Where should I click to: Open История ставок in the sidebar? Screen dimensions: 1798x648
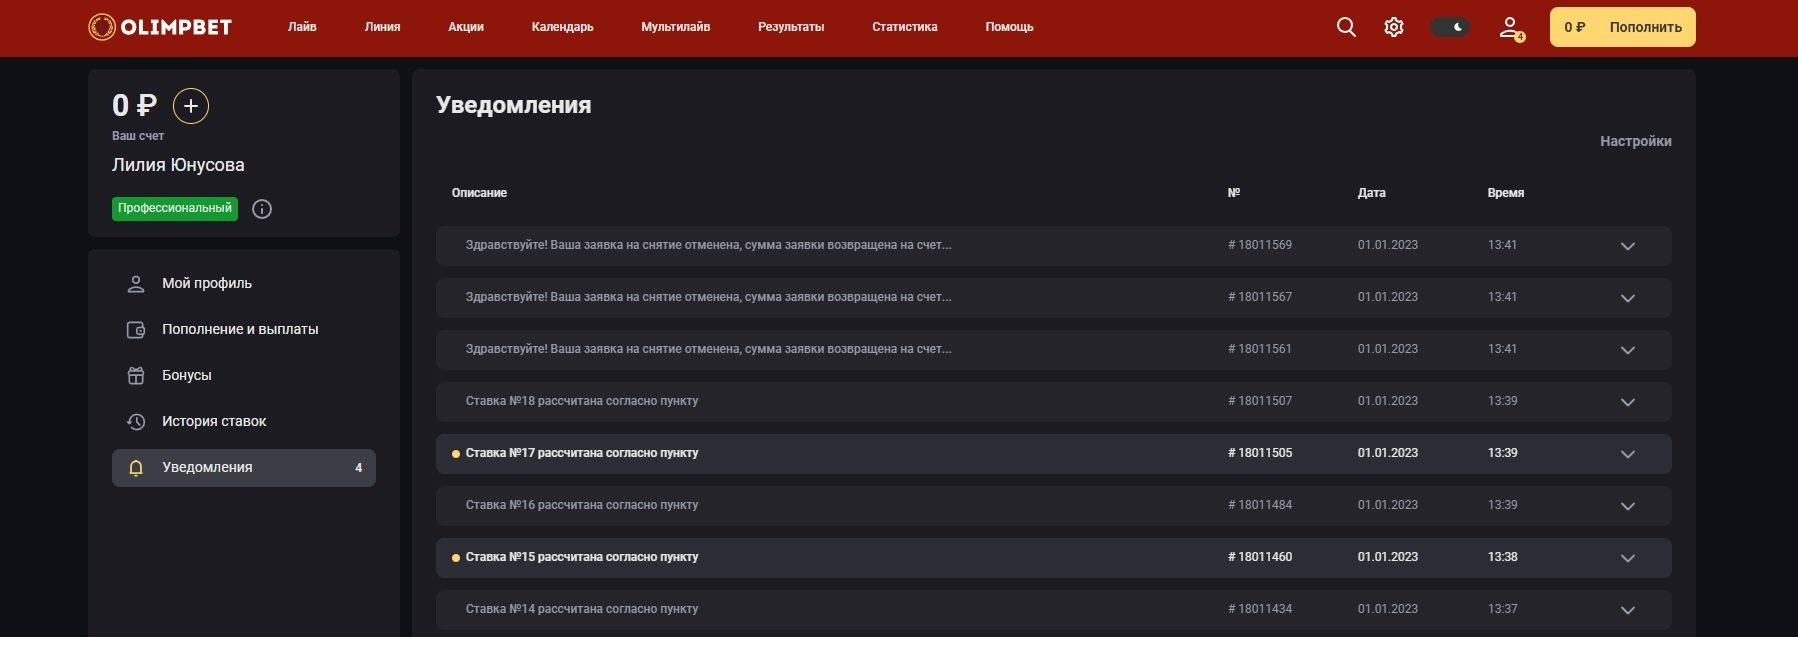coord(214,421)
